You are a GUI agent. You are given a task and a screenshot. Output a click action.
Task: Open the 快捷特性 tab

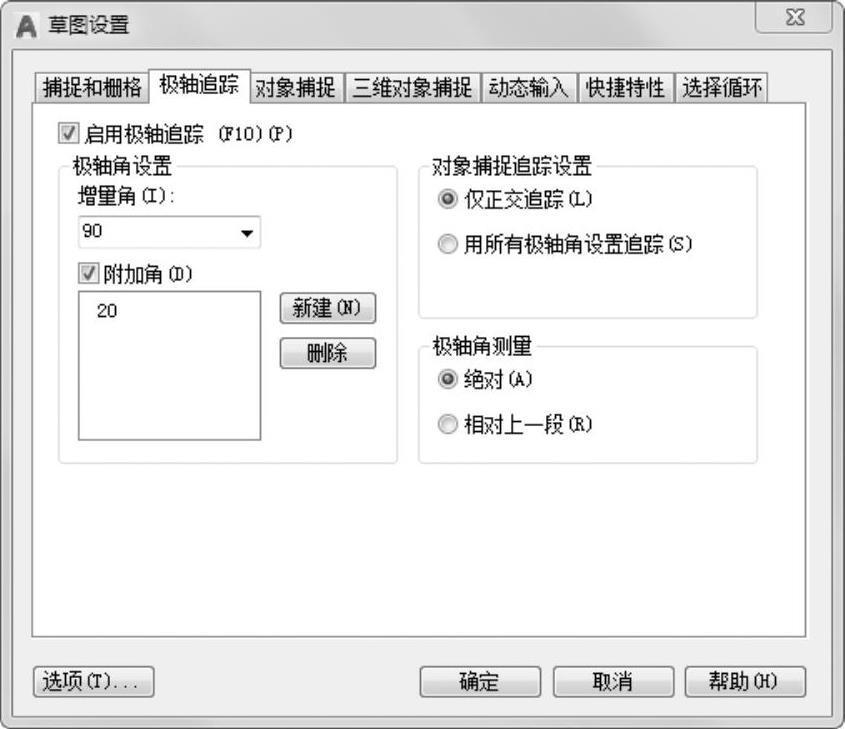tap(626, 87)
